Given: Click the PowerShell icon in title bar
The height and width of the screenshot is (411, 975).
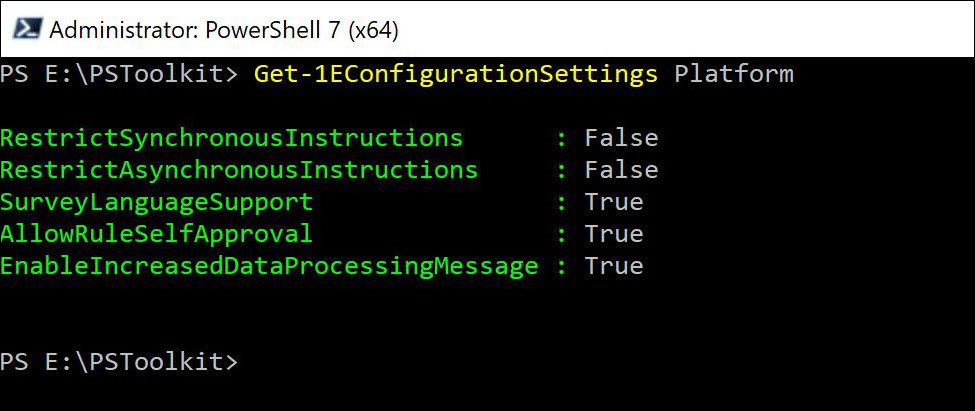Looking at the screenshot, I should coord(25,29).
